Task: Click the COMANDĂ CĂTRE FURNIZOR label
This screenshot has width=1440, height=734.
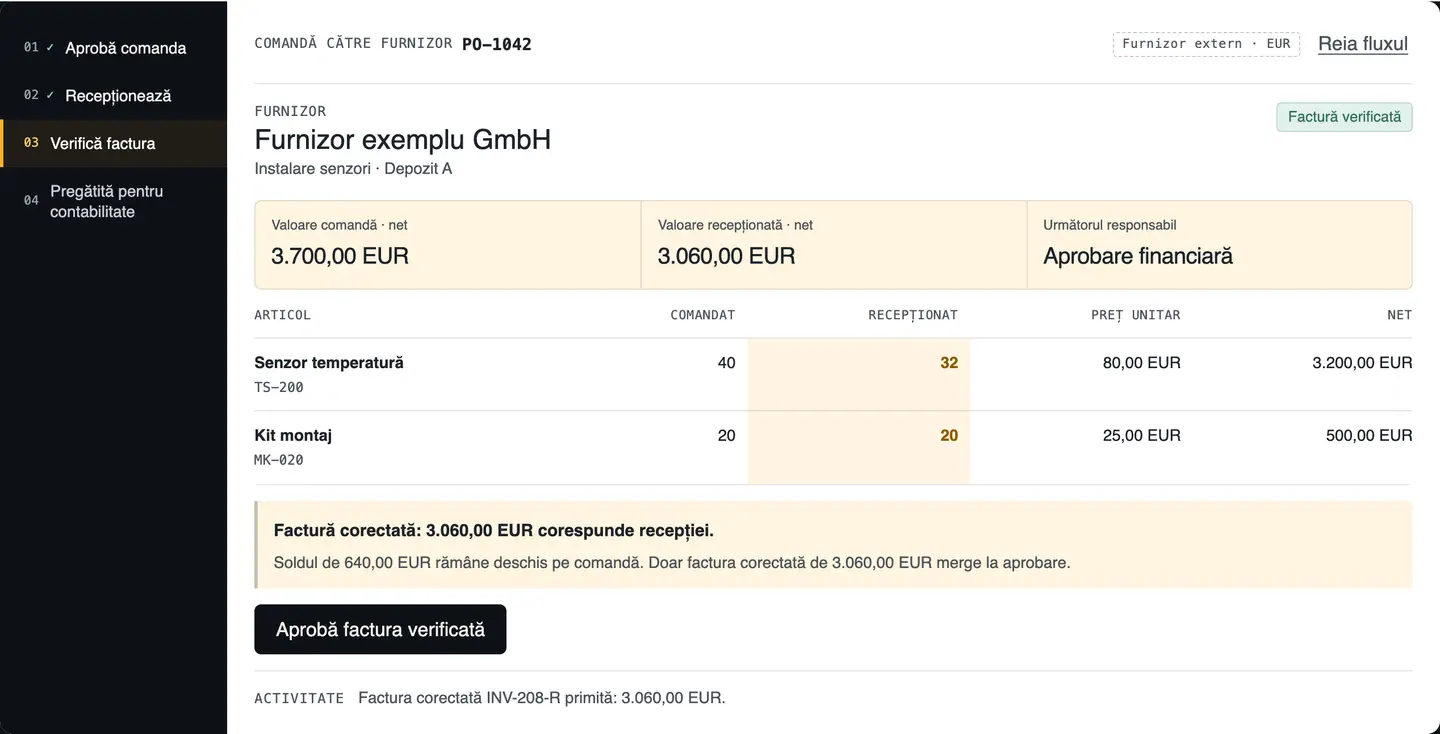Action: click(353, 44)
